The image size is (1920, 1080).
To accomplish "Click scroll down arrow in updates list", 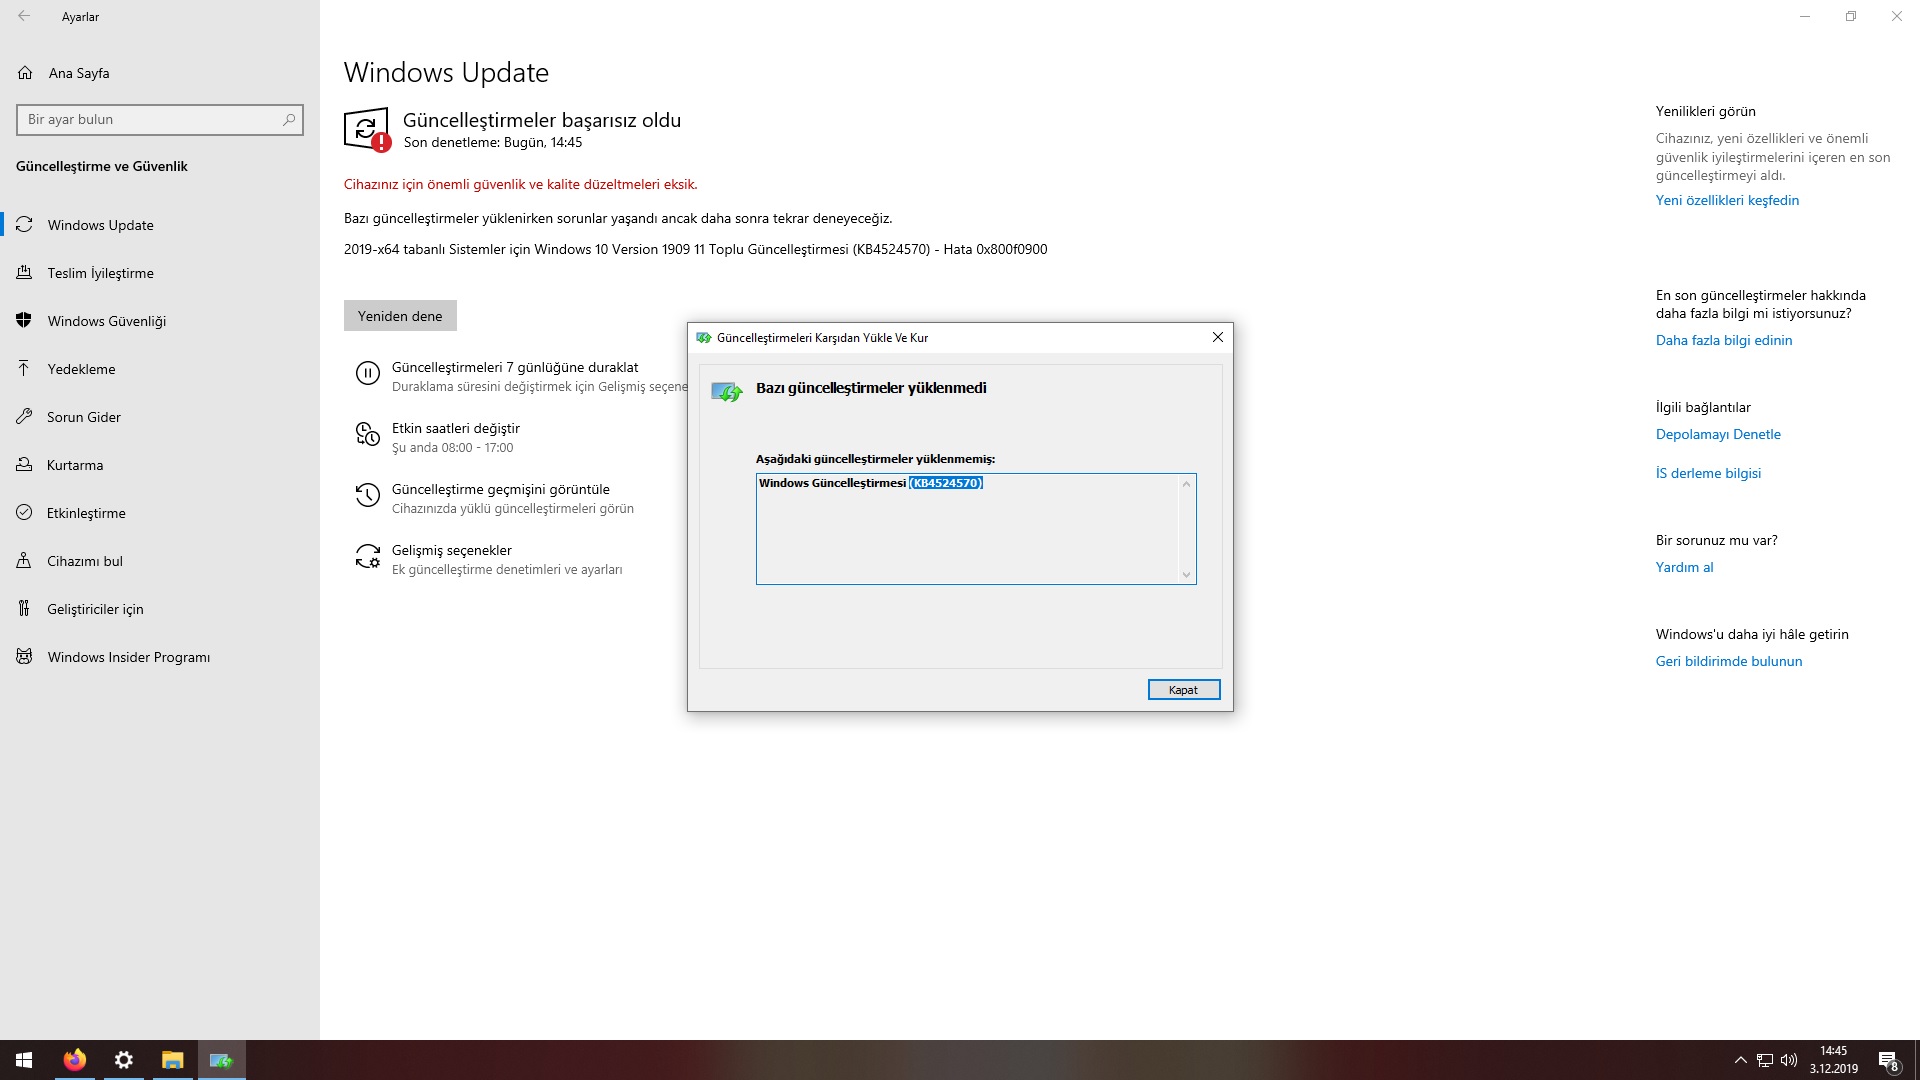I will pos(1187,574).
